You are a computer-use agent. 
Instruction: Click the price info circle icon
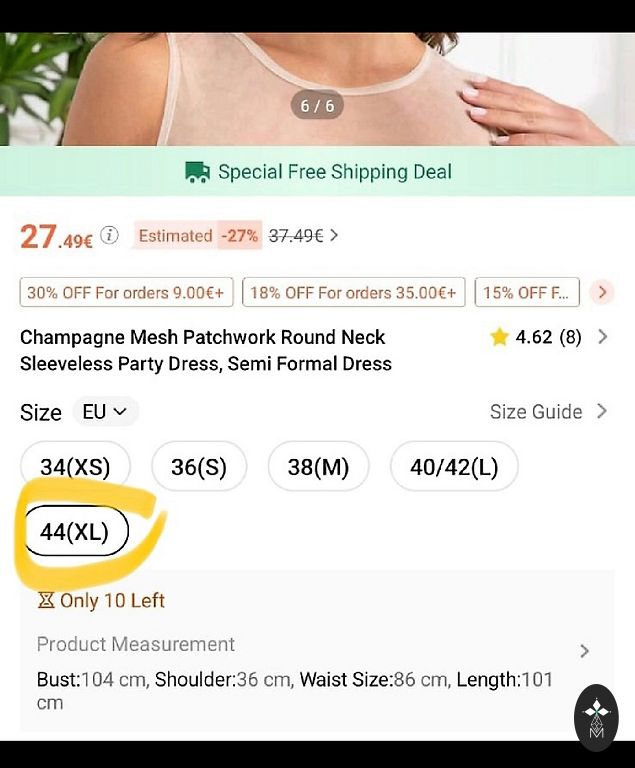(x=110, y=236)
